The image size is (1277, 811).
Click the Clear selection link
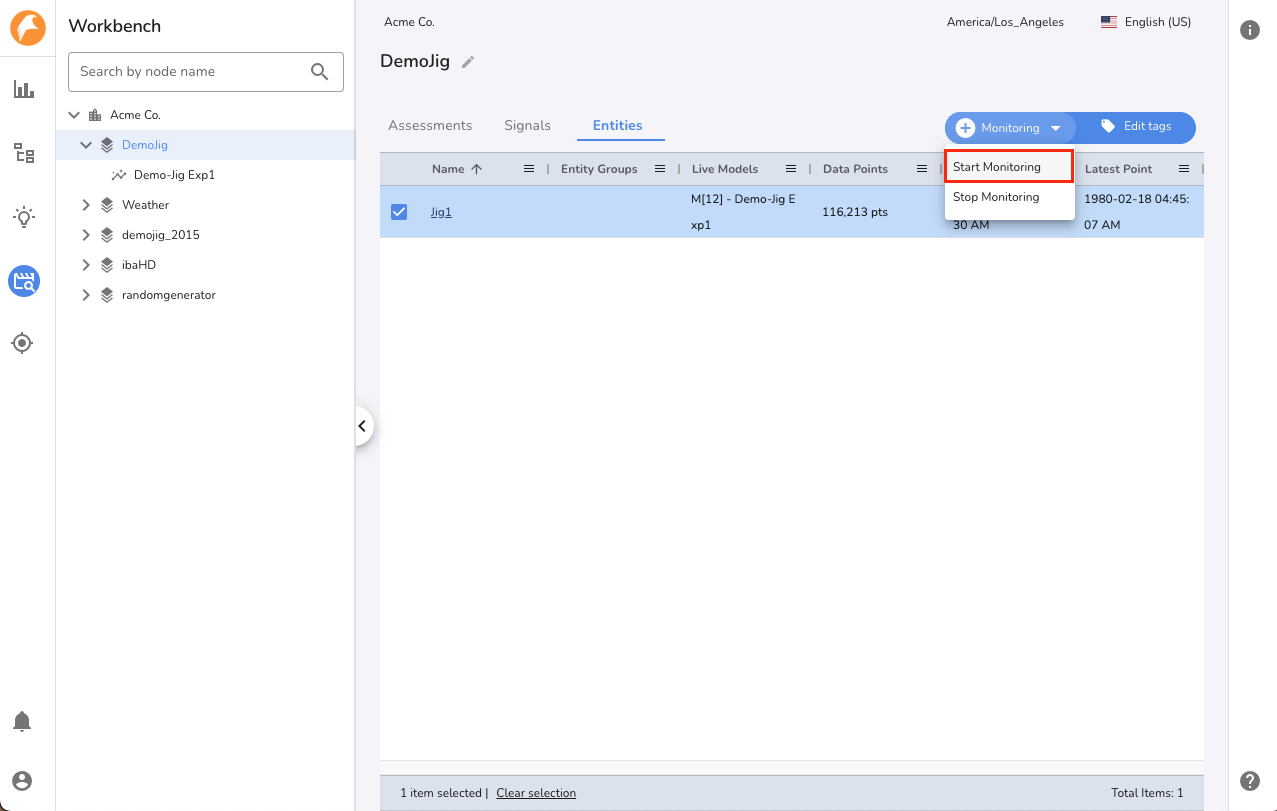tap(536, 793)
